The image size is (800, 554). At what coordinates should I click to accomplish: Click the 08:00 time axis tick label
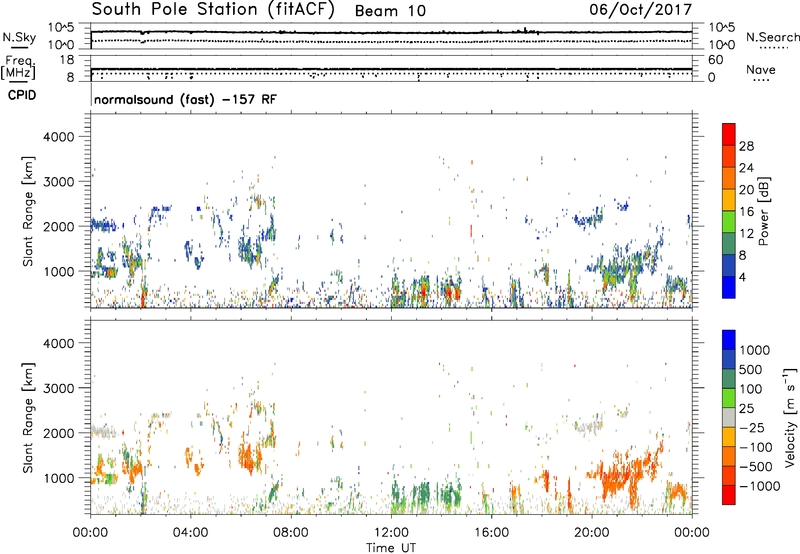(x=291, y=533)
